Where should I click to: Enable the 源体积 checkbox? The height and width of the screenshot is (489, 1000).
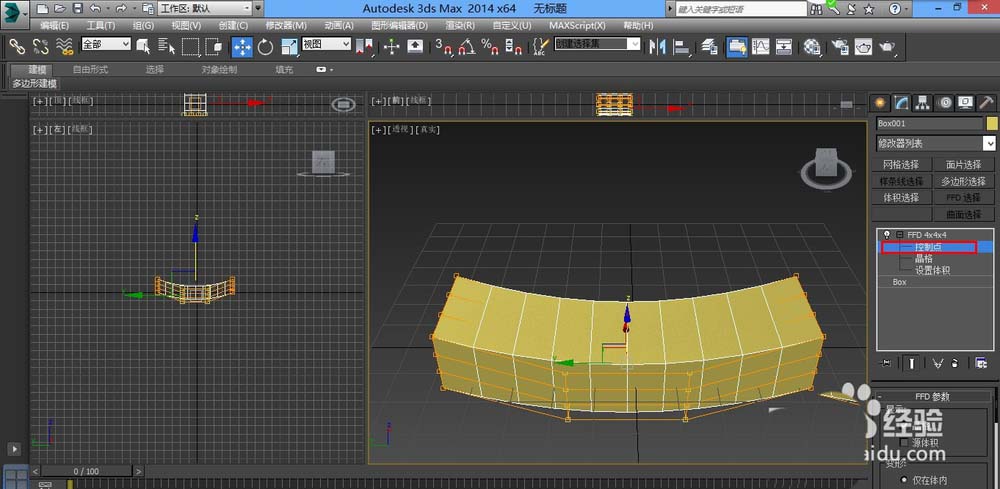coord(904,442)
